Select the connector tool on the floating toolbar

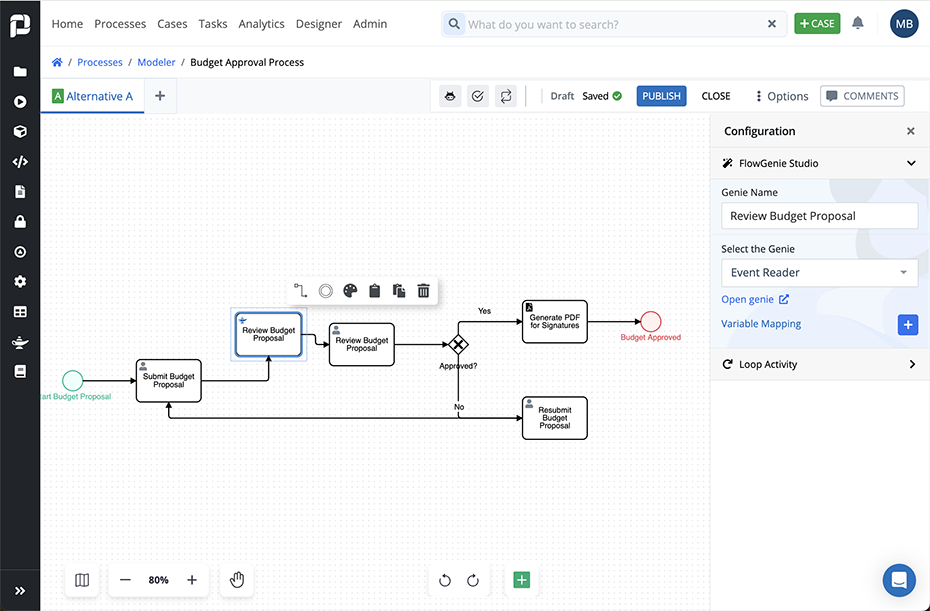click(x=300, y=290)
